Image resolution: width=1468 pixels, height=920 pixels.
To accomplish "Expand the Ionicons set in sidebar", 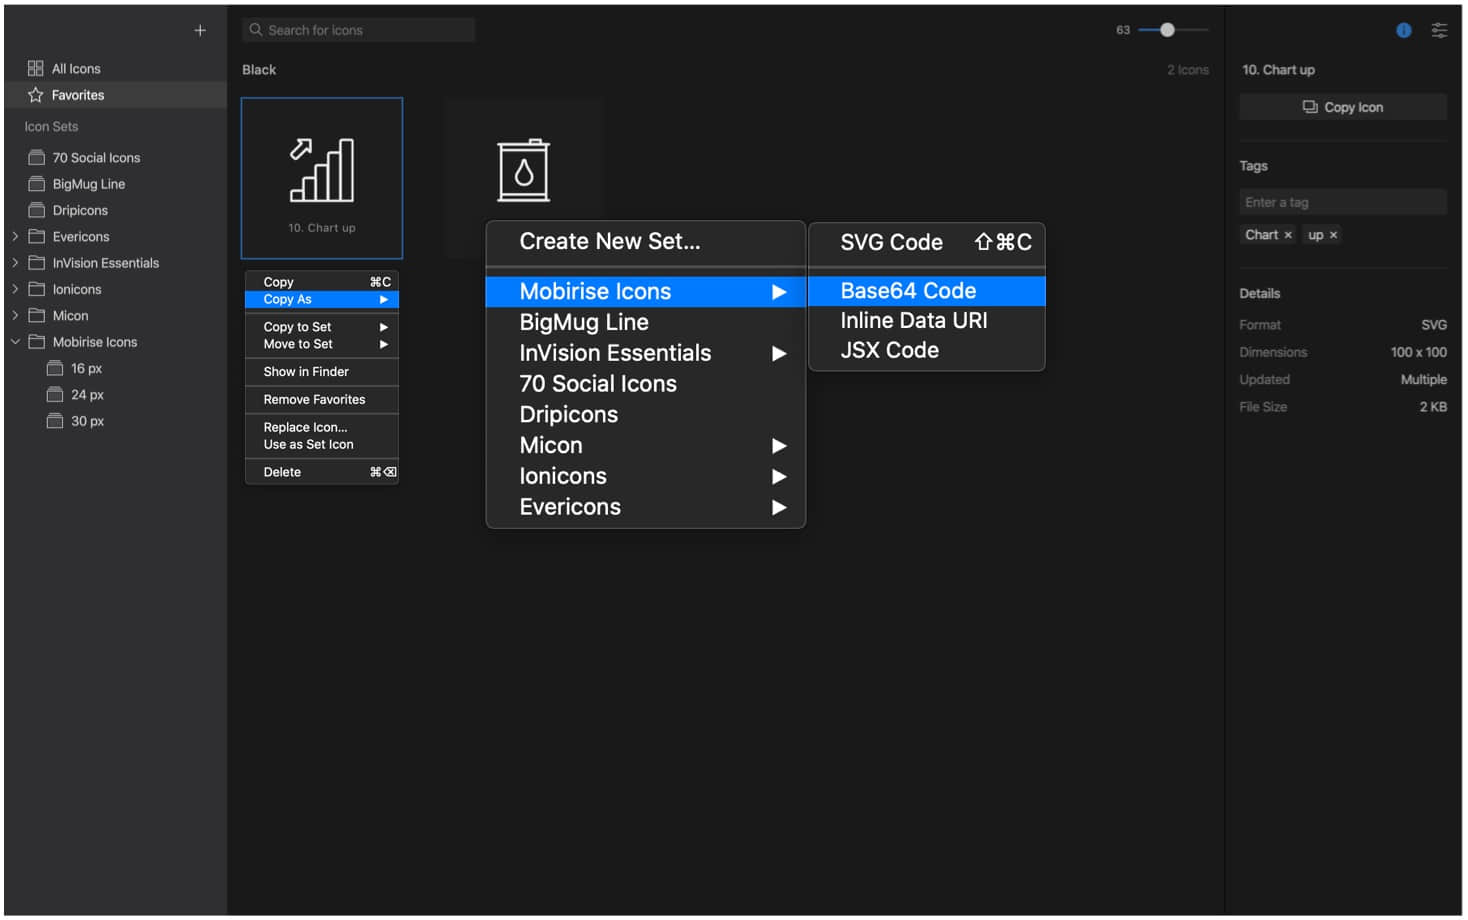I will tap(15, 289).
